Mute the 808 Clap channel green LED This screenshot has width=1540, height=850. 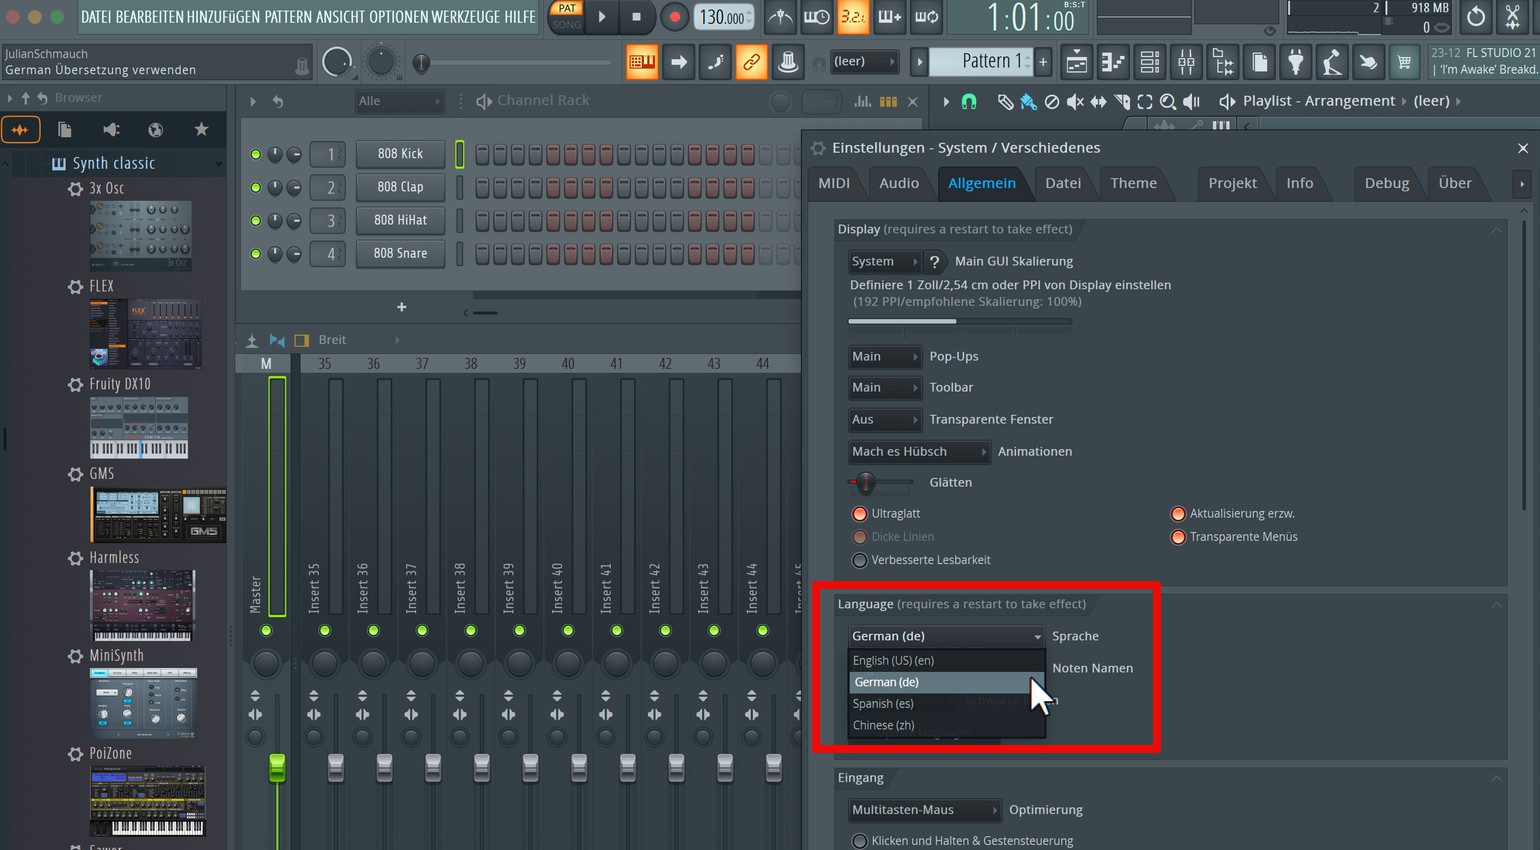click(256, 187)
